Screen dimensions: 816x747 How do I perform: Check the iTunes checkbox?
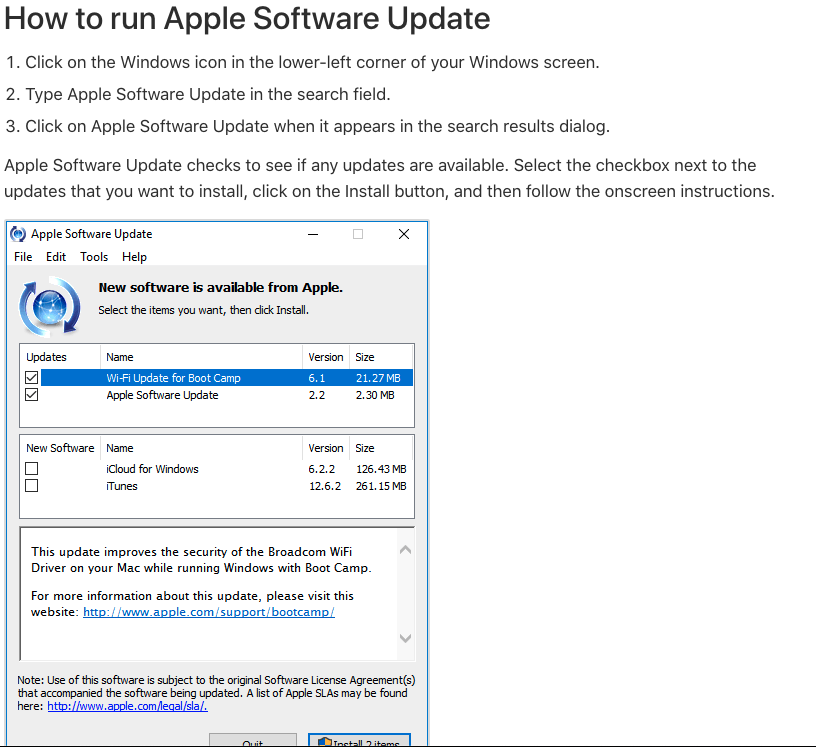(x=32, y=486)
